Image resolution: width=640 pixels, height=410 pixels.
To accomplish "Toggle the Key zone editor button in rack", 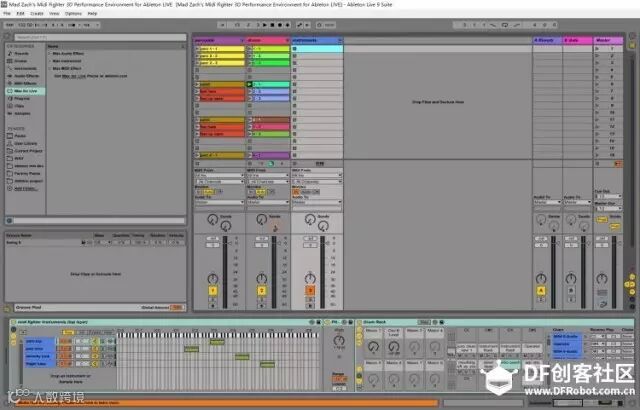I will 69,332.
